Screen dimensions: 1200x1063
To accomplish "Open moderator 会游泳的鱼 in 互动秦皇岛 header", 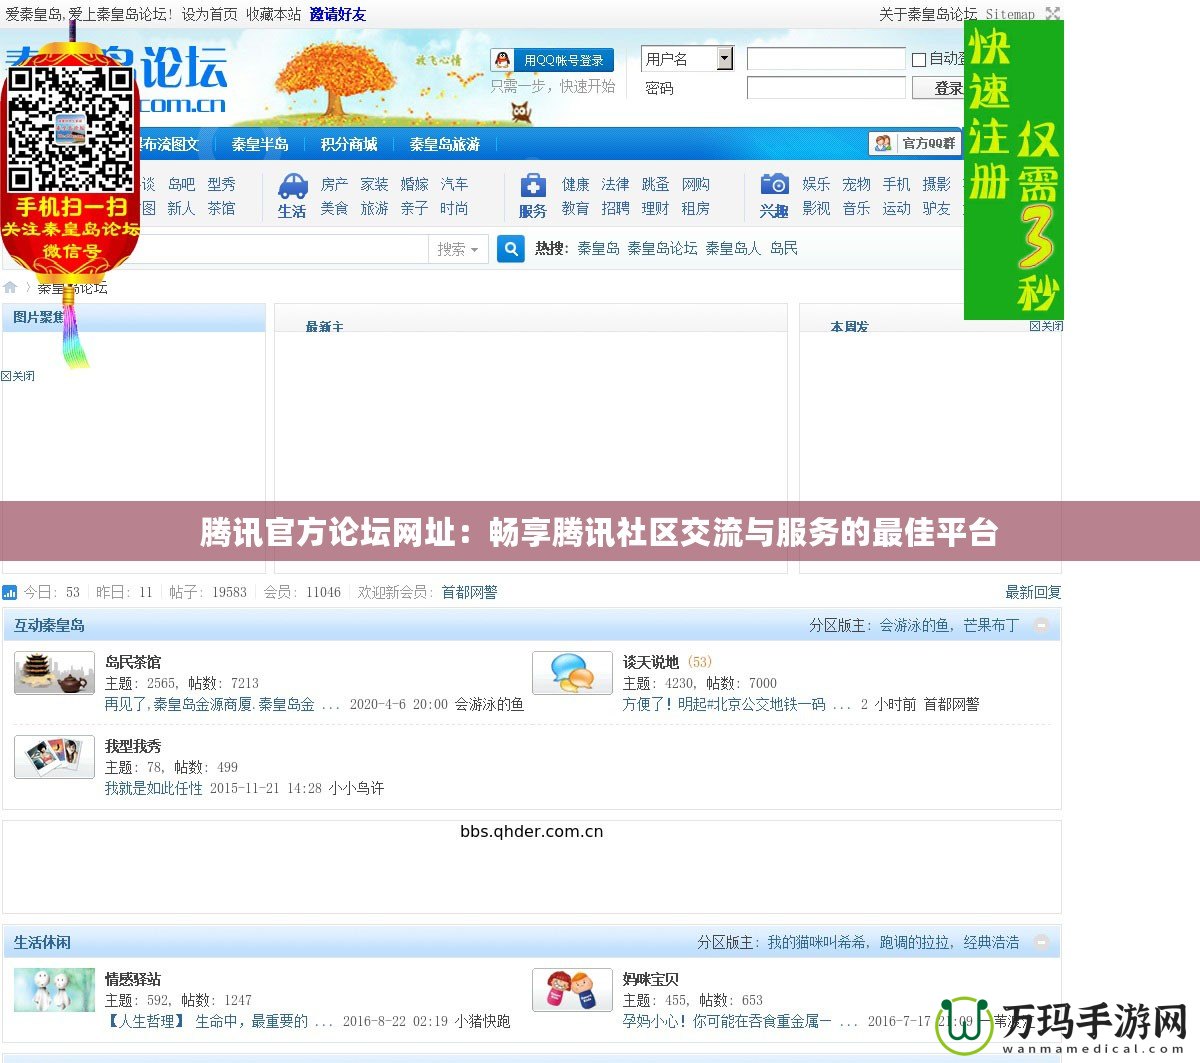I will [915, 625].
